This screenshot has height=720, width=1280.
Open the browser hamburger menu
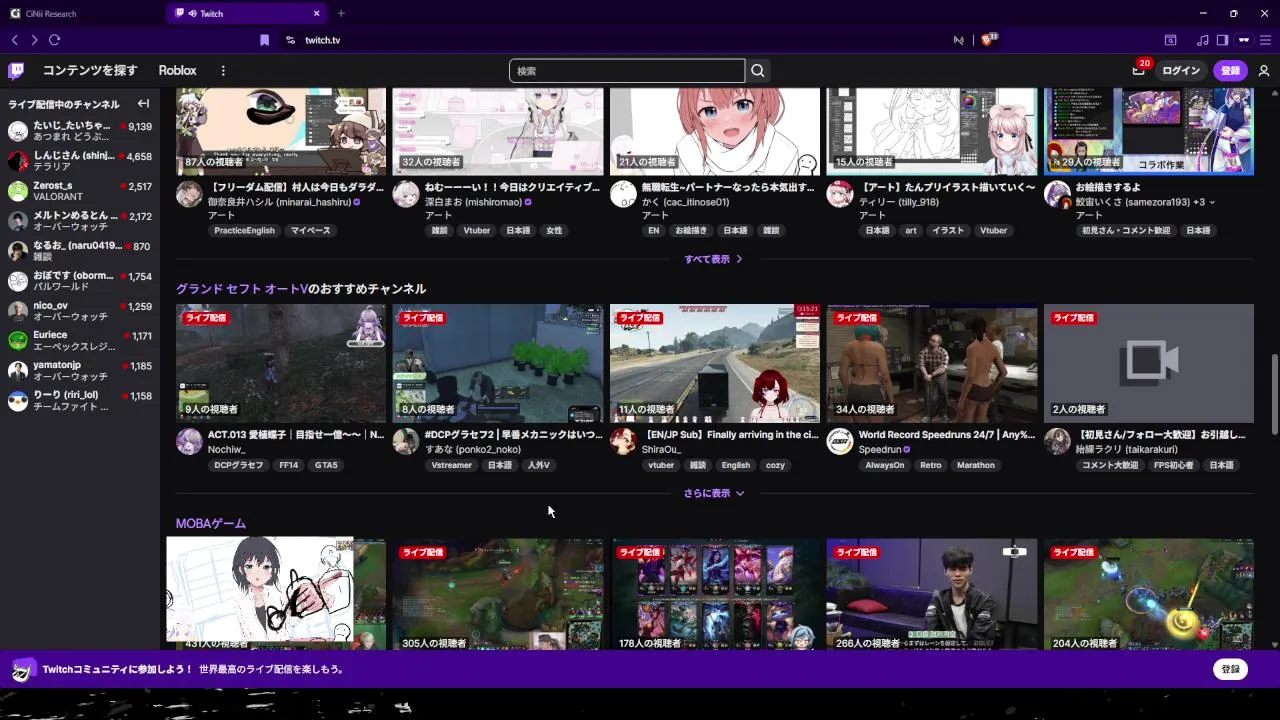click(1265, 40)
